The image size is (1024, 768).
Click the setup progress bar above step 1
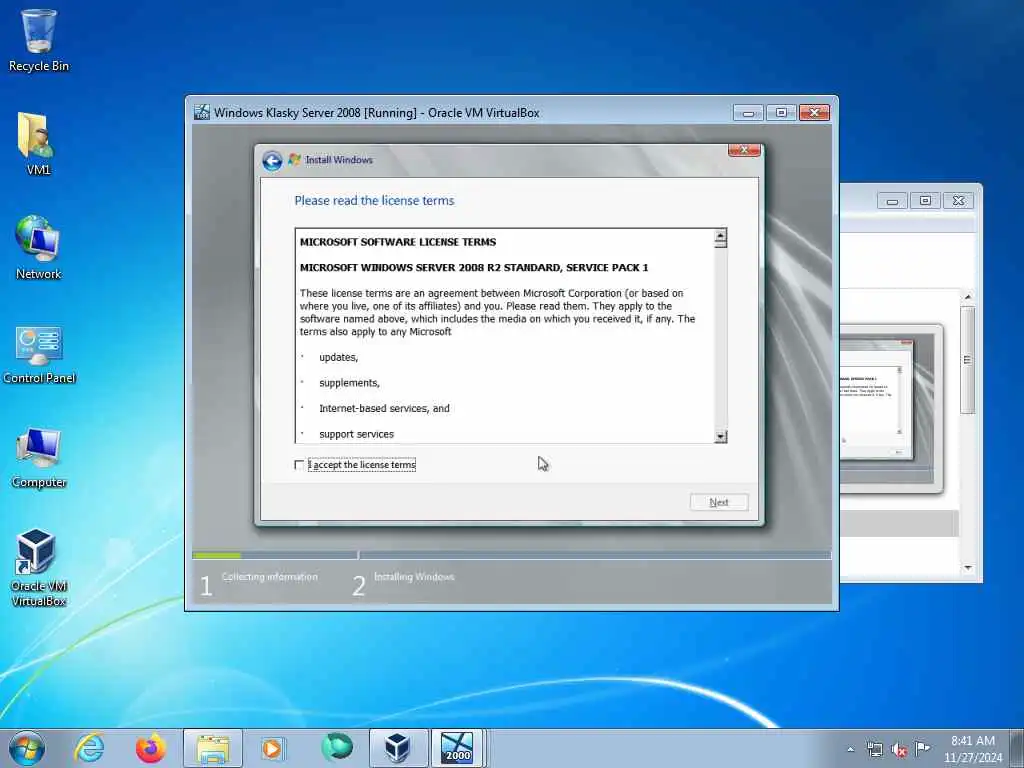(274, 555)
